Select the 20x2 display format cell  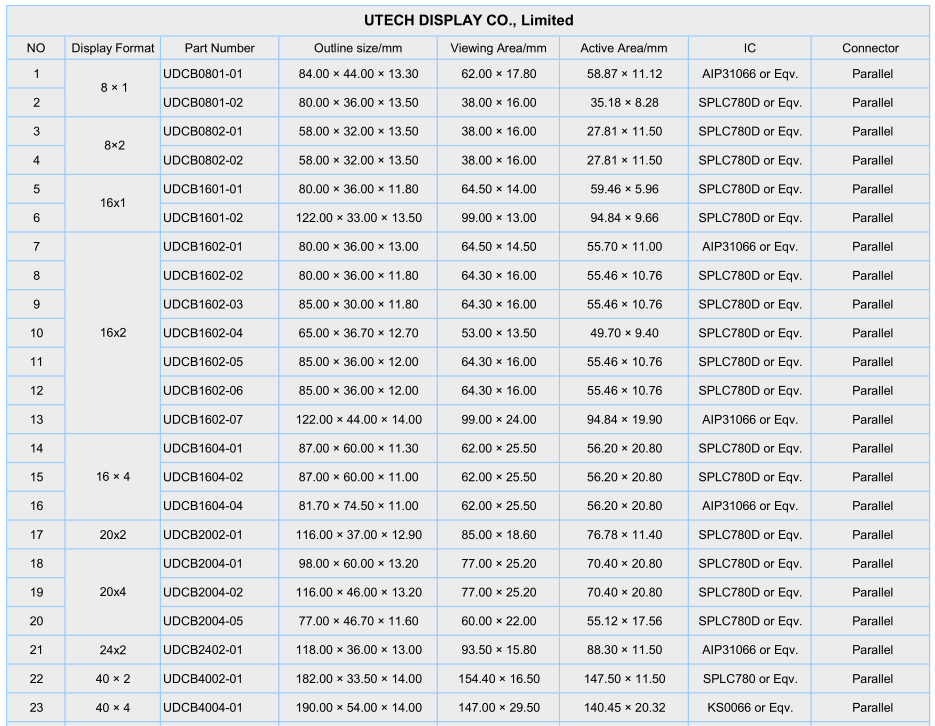[x=113, y=535]
